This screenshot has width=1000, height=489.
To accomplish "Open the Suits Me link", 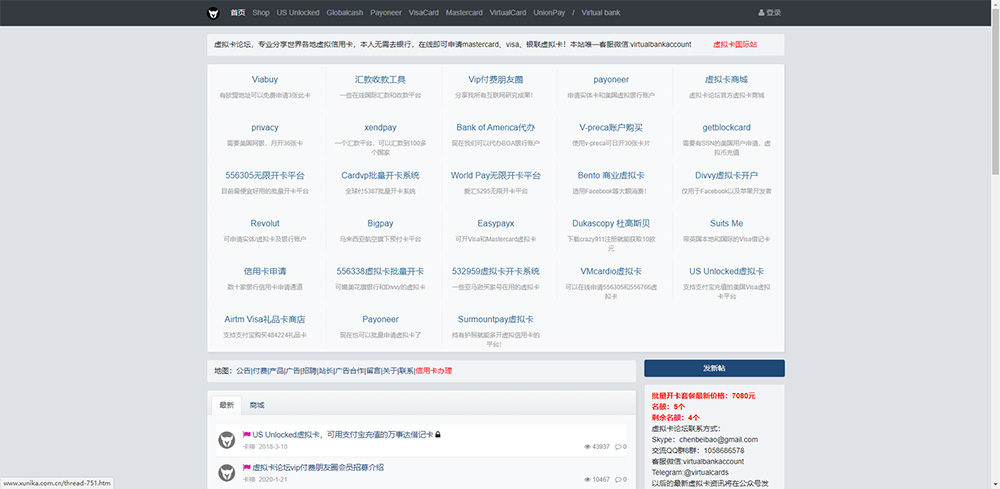I will tap(726, 223).
